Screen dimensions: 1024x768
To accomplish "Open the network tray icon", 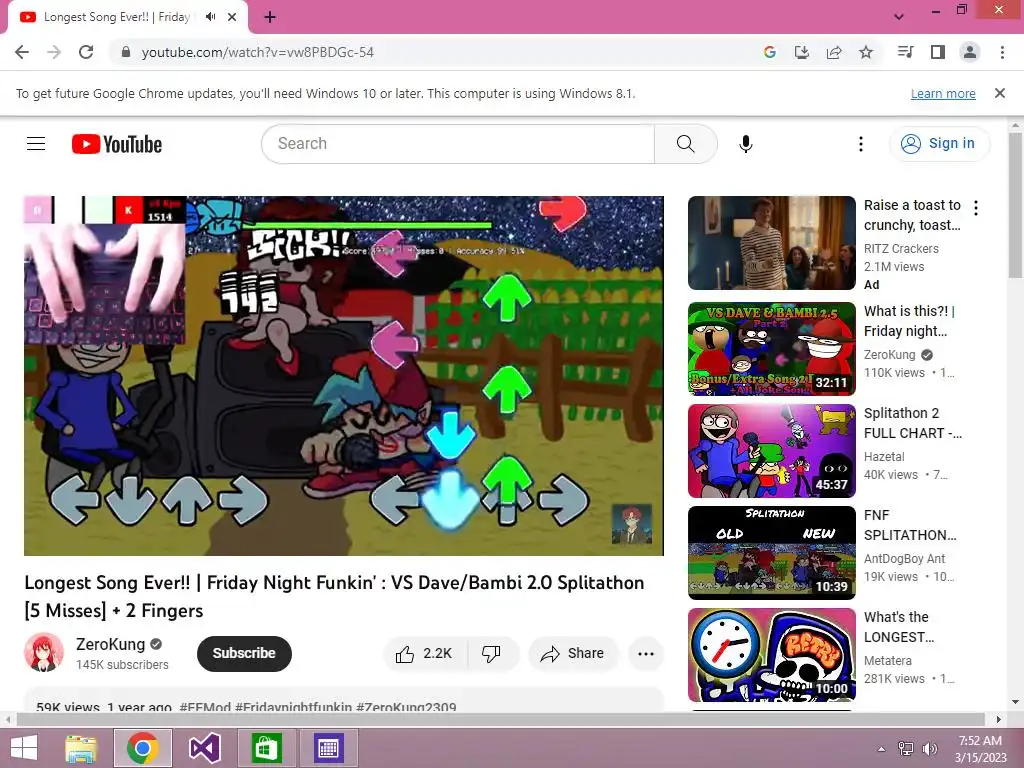I will pos(906,748).
